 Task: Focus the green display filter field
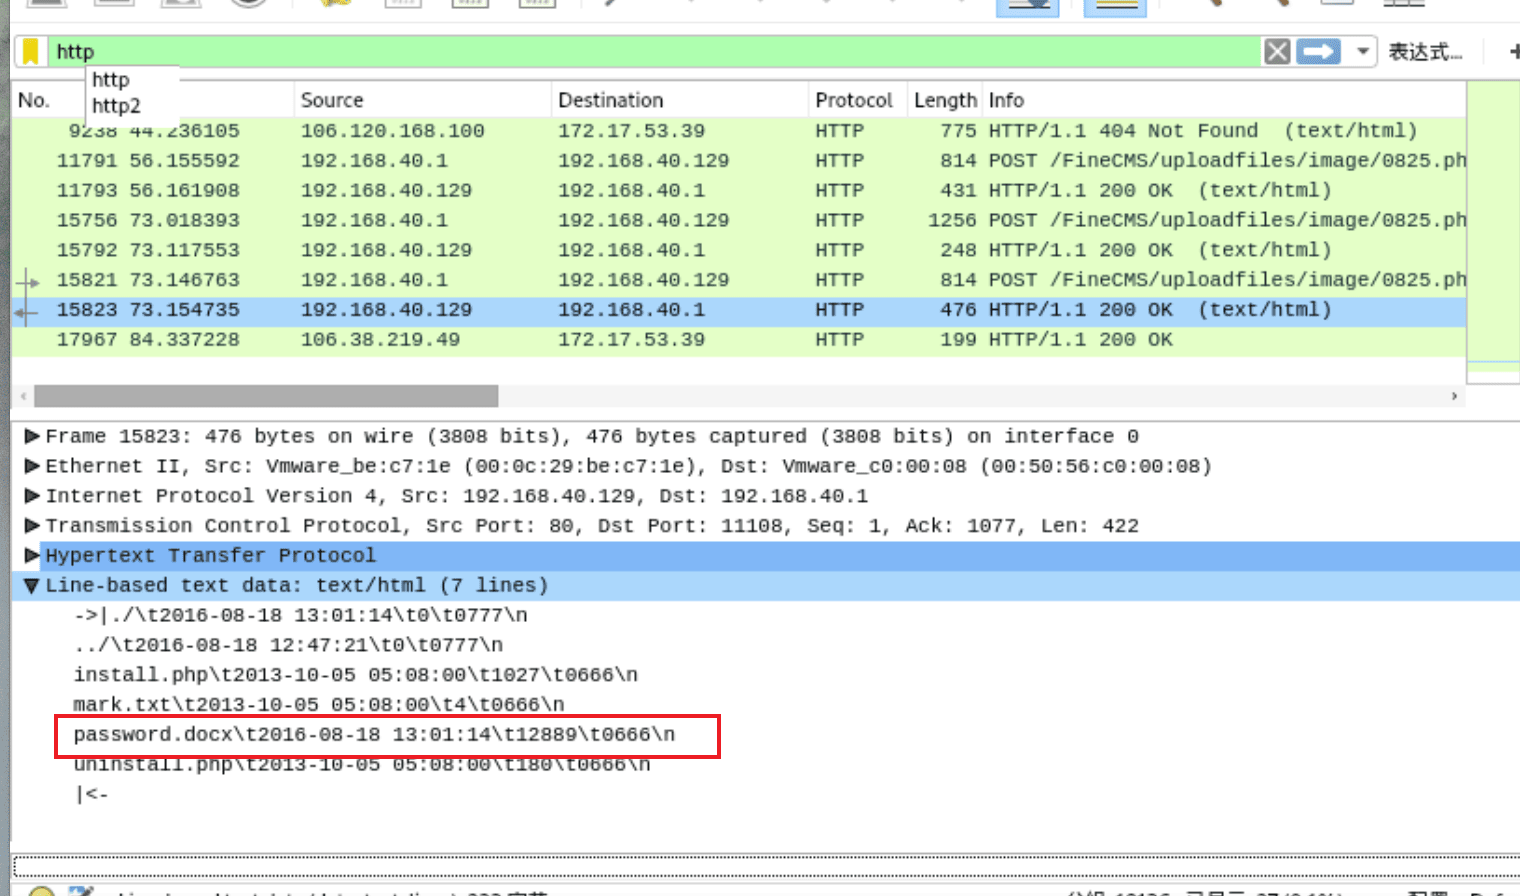click(x=655, y=51)
